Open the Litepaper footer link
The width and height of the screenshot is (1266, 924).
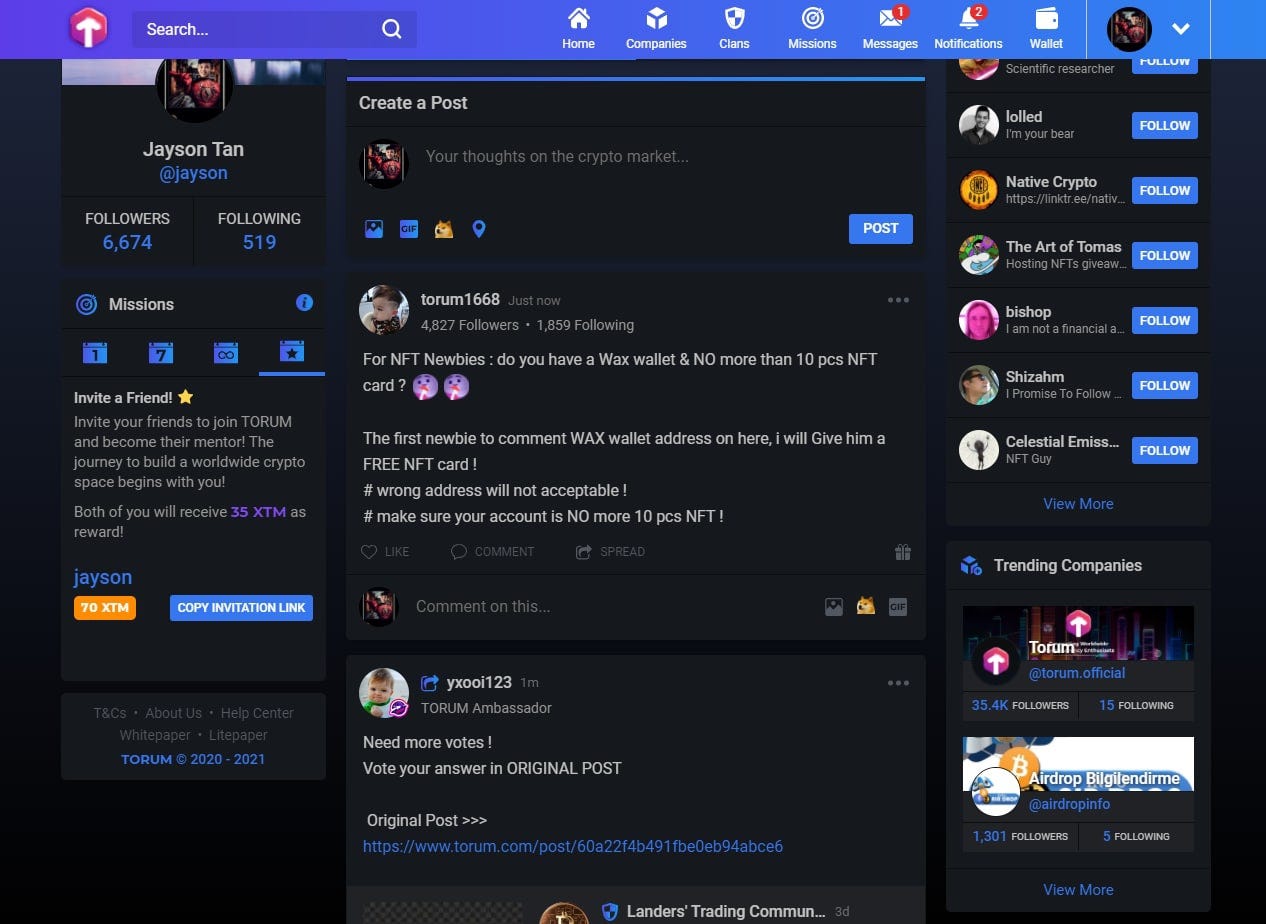point(238,735)
